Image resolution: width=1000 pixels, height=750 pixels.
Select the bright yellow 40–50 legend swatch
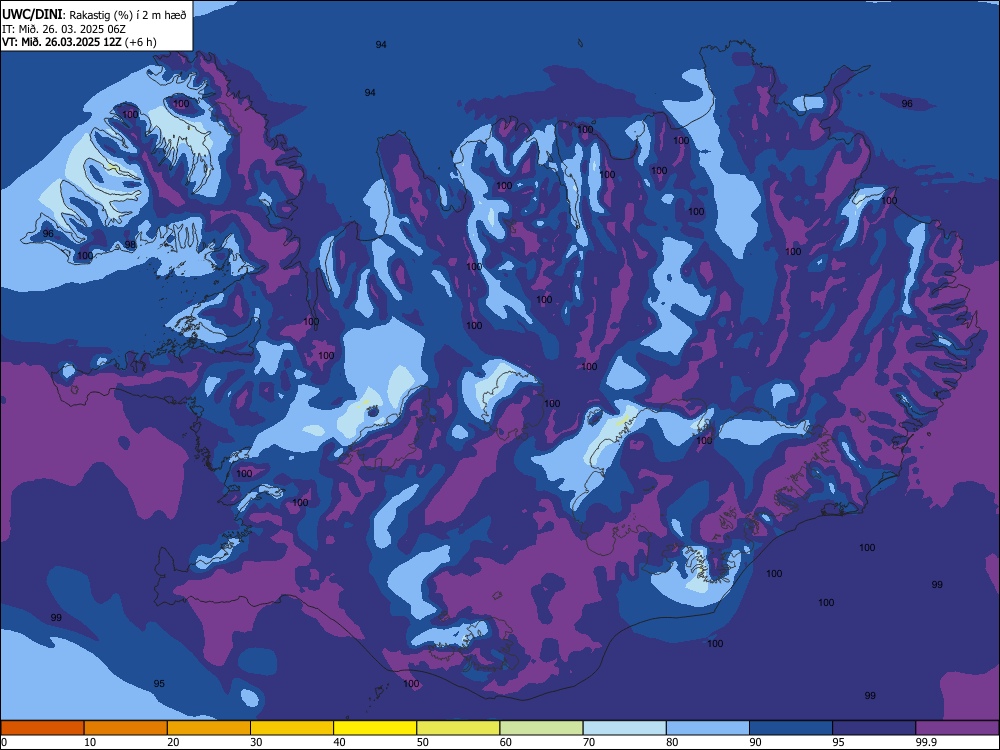tap(375, 728)
